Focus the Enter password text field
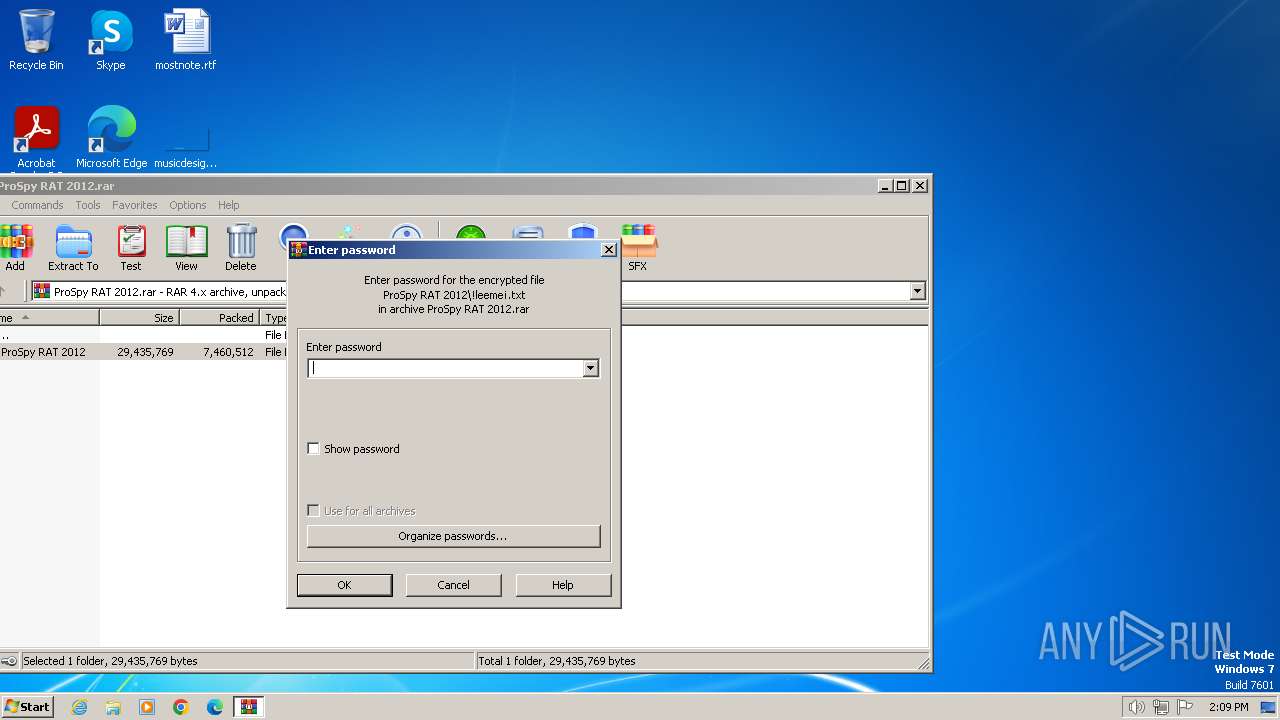 pyautogui.click(x=445, y=368)
